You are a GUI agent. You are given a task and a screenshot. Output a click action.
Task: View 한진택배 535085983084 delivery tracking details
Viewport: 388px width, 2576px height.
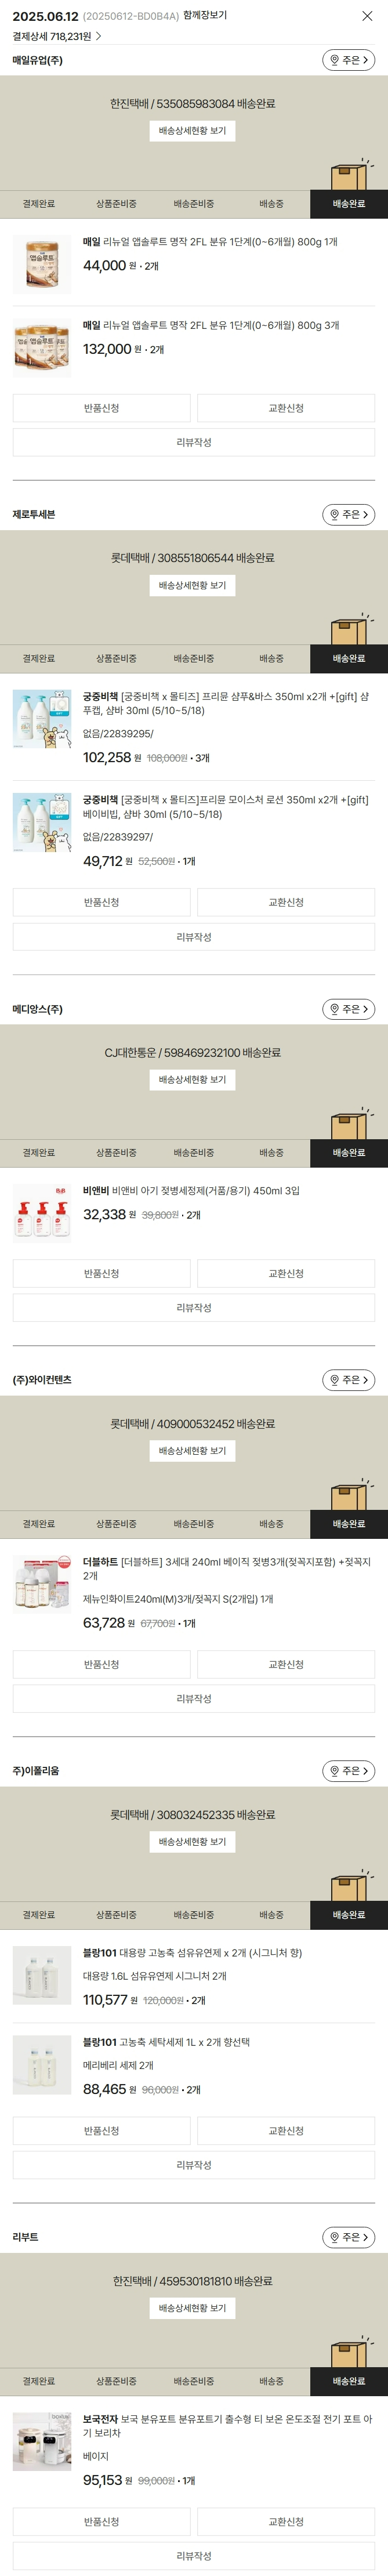click(x=193, y=131)
